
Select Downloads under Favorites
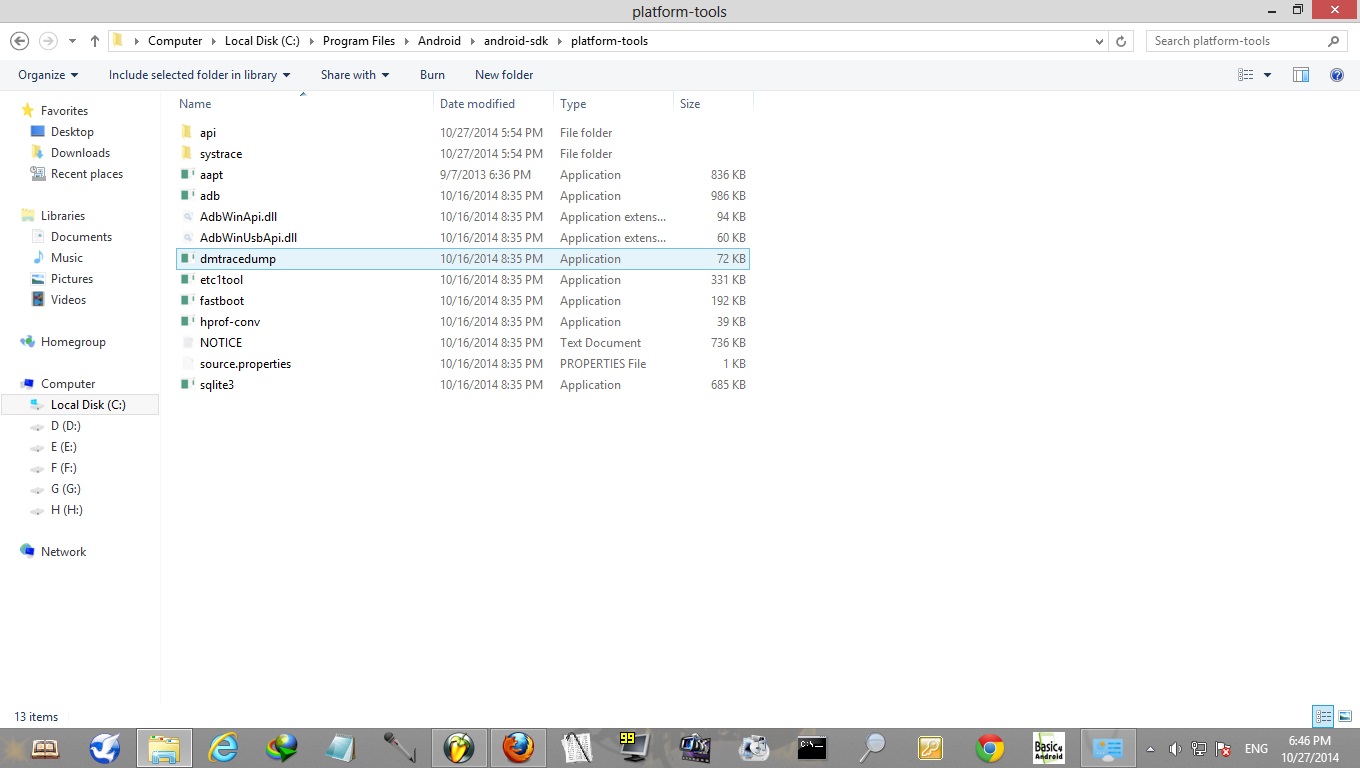click(x=80, y=153)
